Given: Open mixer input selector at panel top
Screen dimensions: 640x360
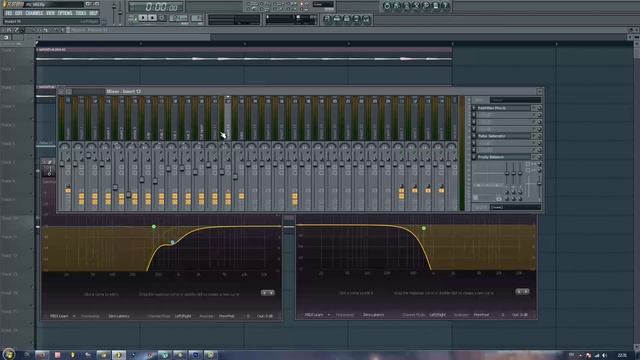Looking at the screenshot, I should tap(515, 100).
